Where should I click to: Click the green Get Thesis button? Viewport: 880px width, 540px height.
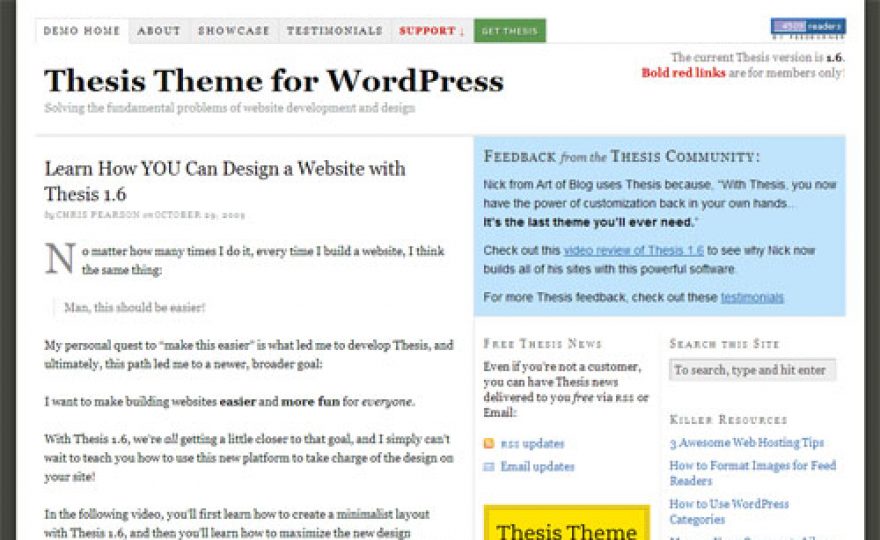(x=510, y=31)
